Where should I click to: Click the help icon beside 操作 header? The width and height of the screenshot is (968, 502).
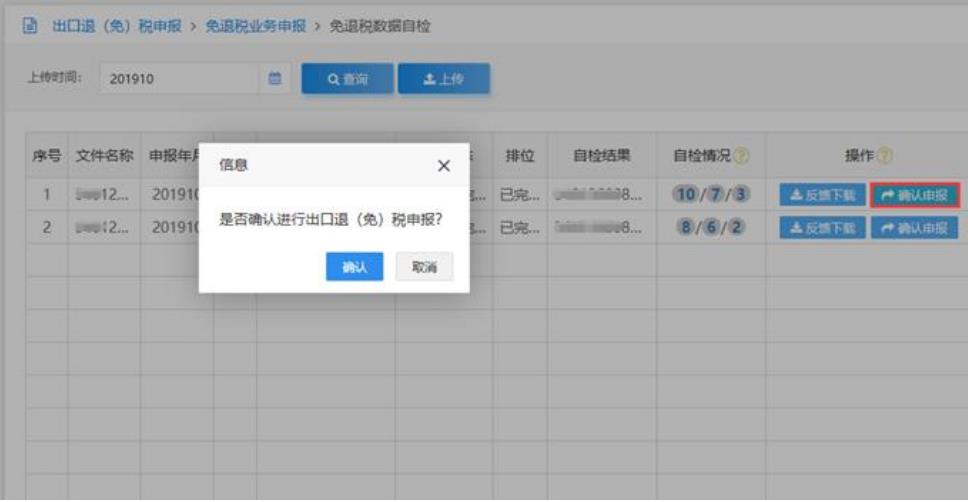coord(884,156)
